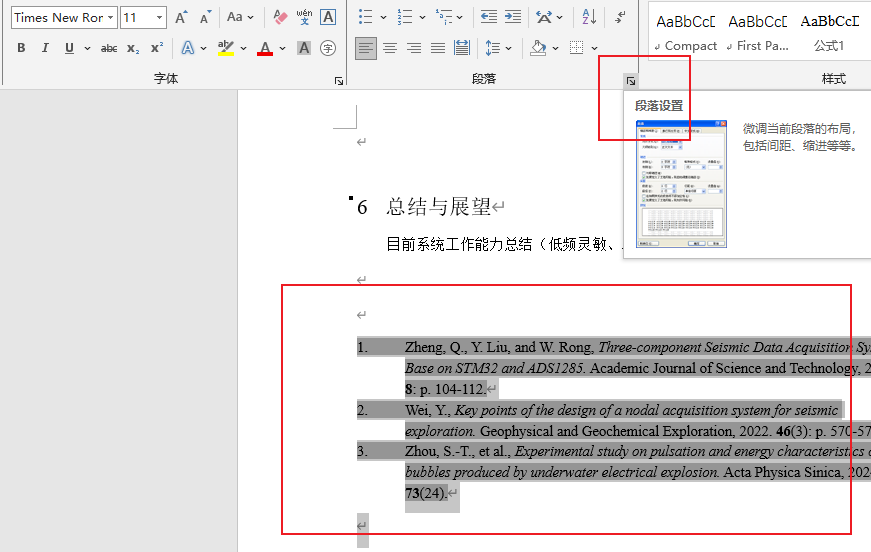The height and width of the screenshot is (552, 871).
Task: Click the page number 104-112 text
Action: (x=460, y=389)
